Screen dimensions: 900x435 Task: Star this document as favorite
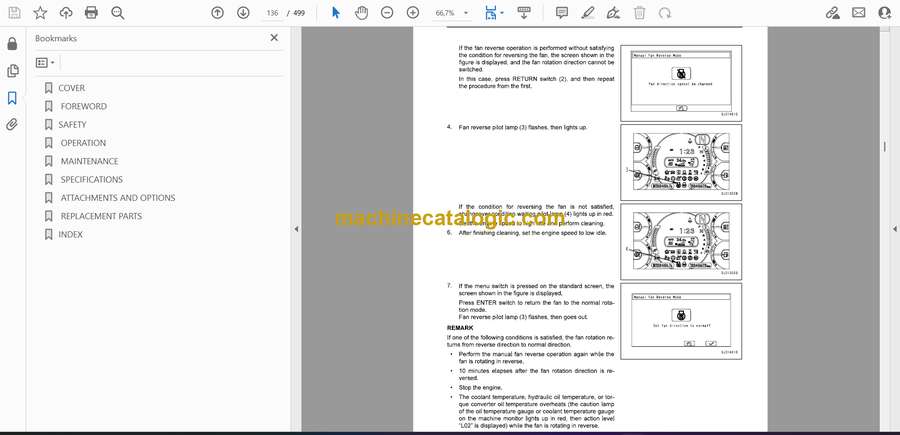[x=40, y=13]
